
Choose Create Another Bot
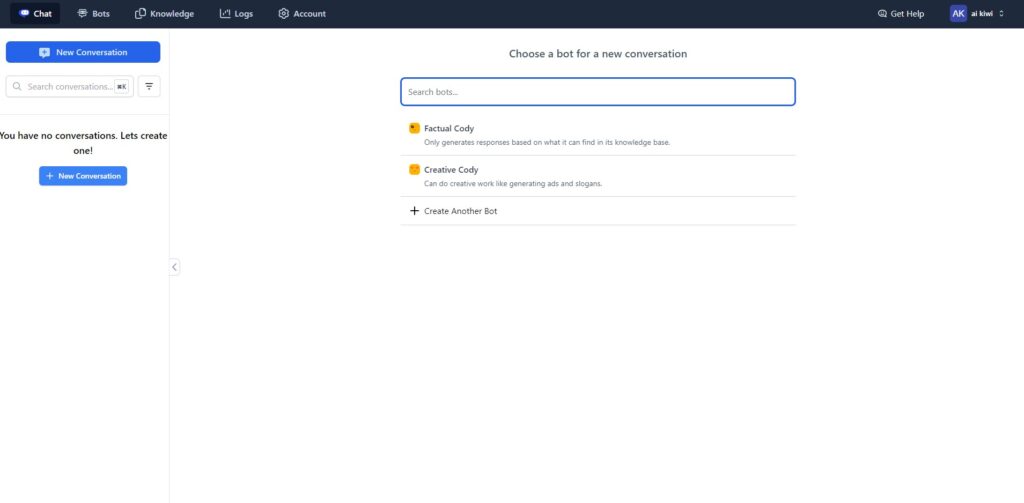pyautogui.click(x=598, y=211)
